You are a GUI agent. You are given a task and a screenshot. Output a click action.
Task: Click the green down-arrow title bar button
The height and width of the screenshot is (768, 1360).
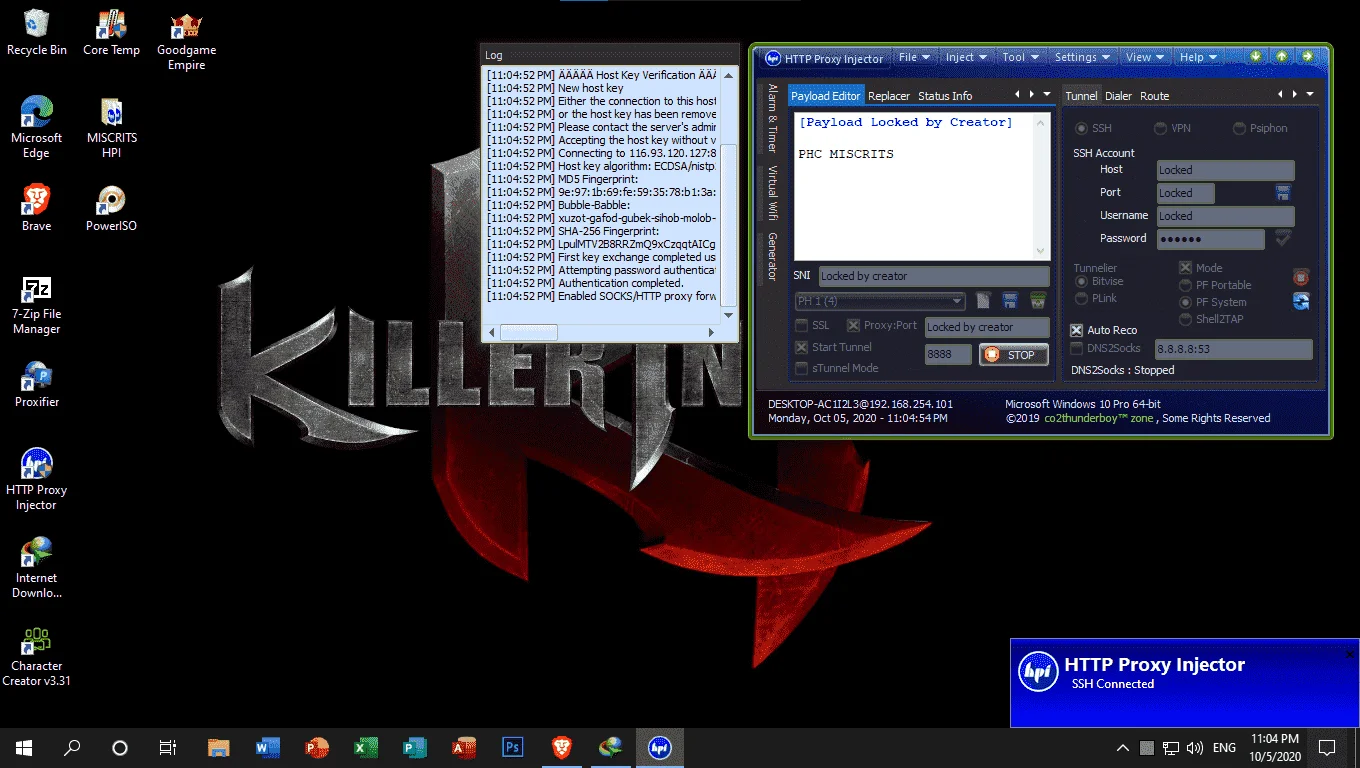(x=1256, y=57)
